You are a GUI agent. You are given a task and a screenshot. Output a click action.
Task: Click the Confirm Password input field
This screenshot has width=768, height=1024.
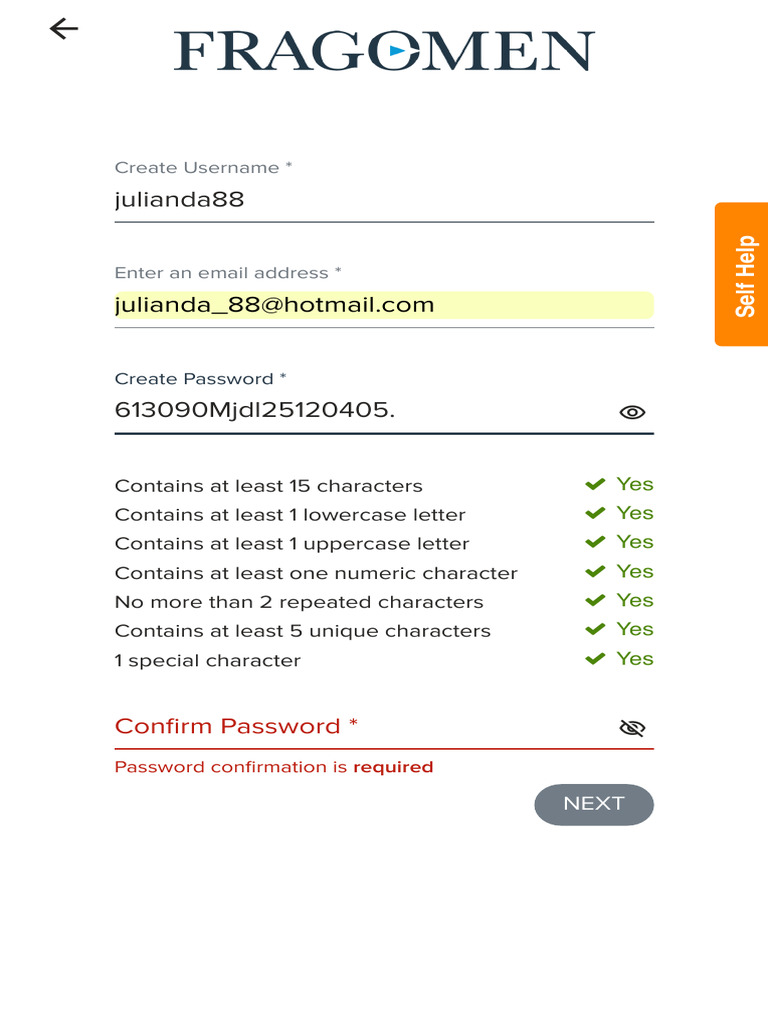pos(360,727)
